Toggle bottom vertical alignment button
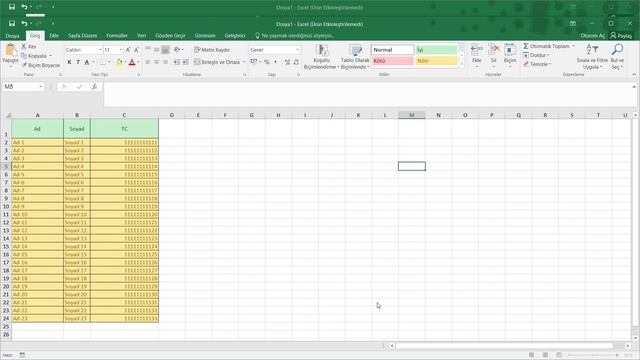640x360 pixels. [165, 50]
